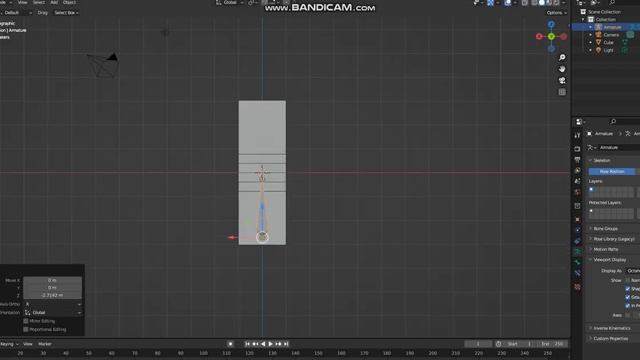Viewport: 640px width, 360px height.
Task: Uncheck the Group Colors checkbox under Show
Action: [x=628, y=297]
